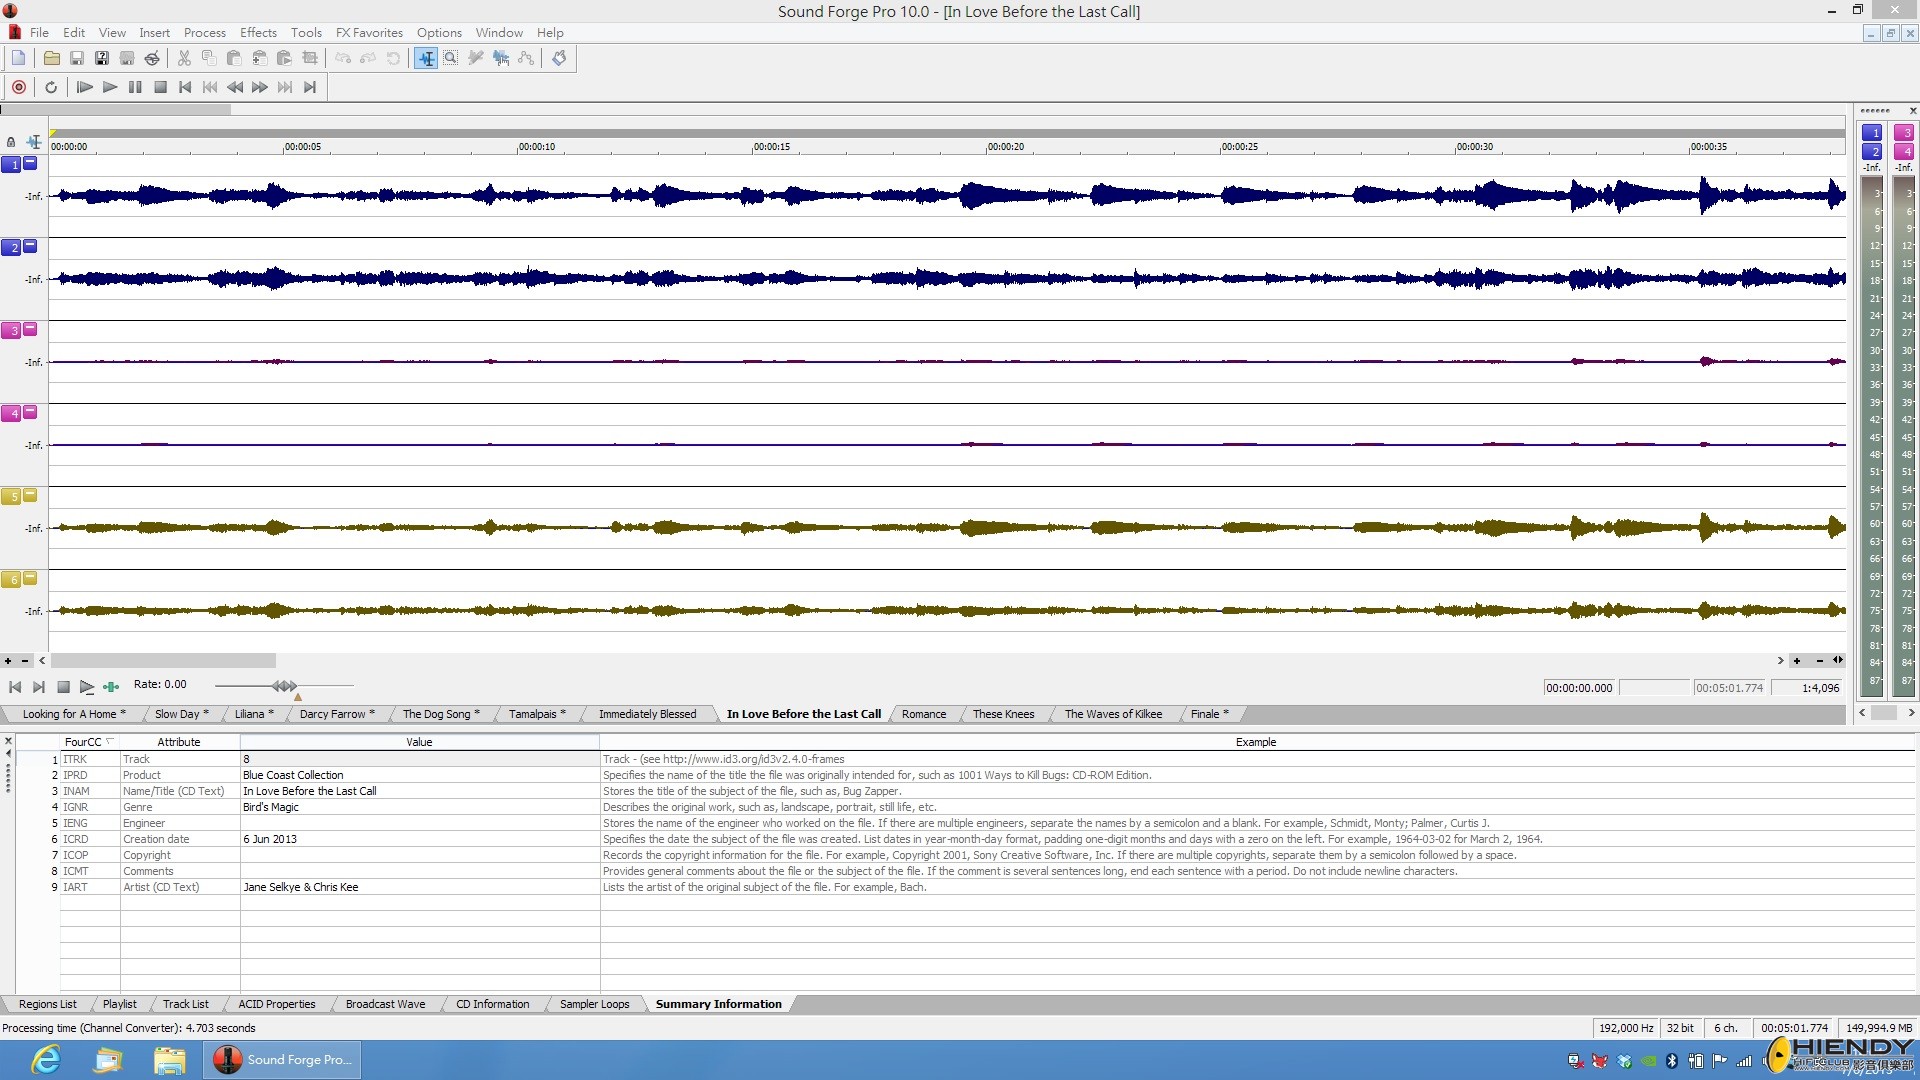
Task: Click the Cut scissors icon
Action: point(184,58)
